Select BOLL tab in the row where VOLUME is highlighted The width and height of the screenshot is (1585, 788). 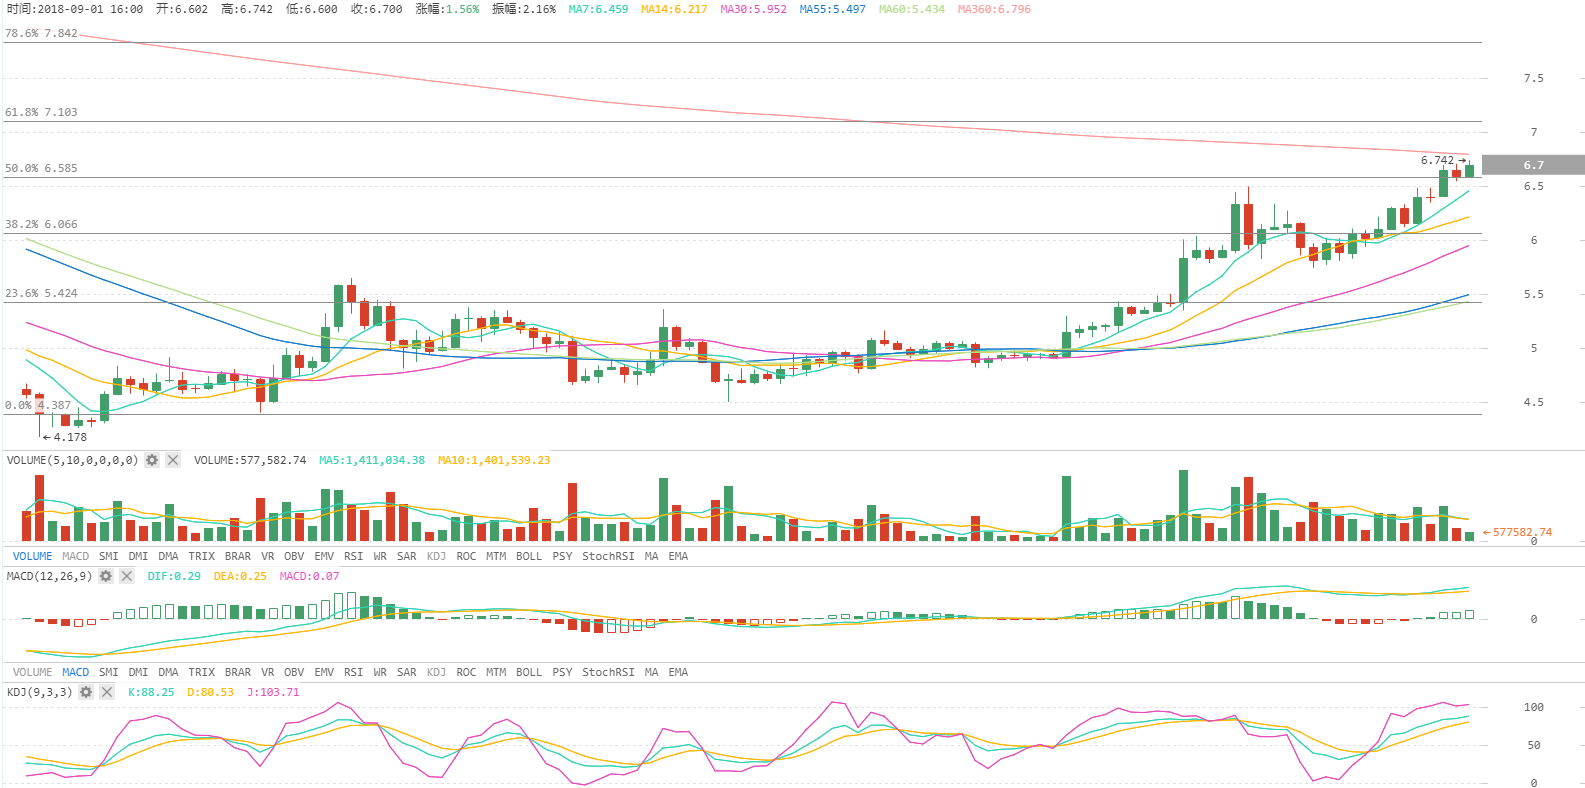[x=529, y=556]
